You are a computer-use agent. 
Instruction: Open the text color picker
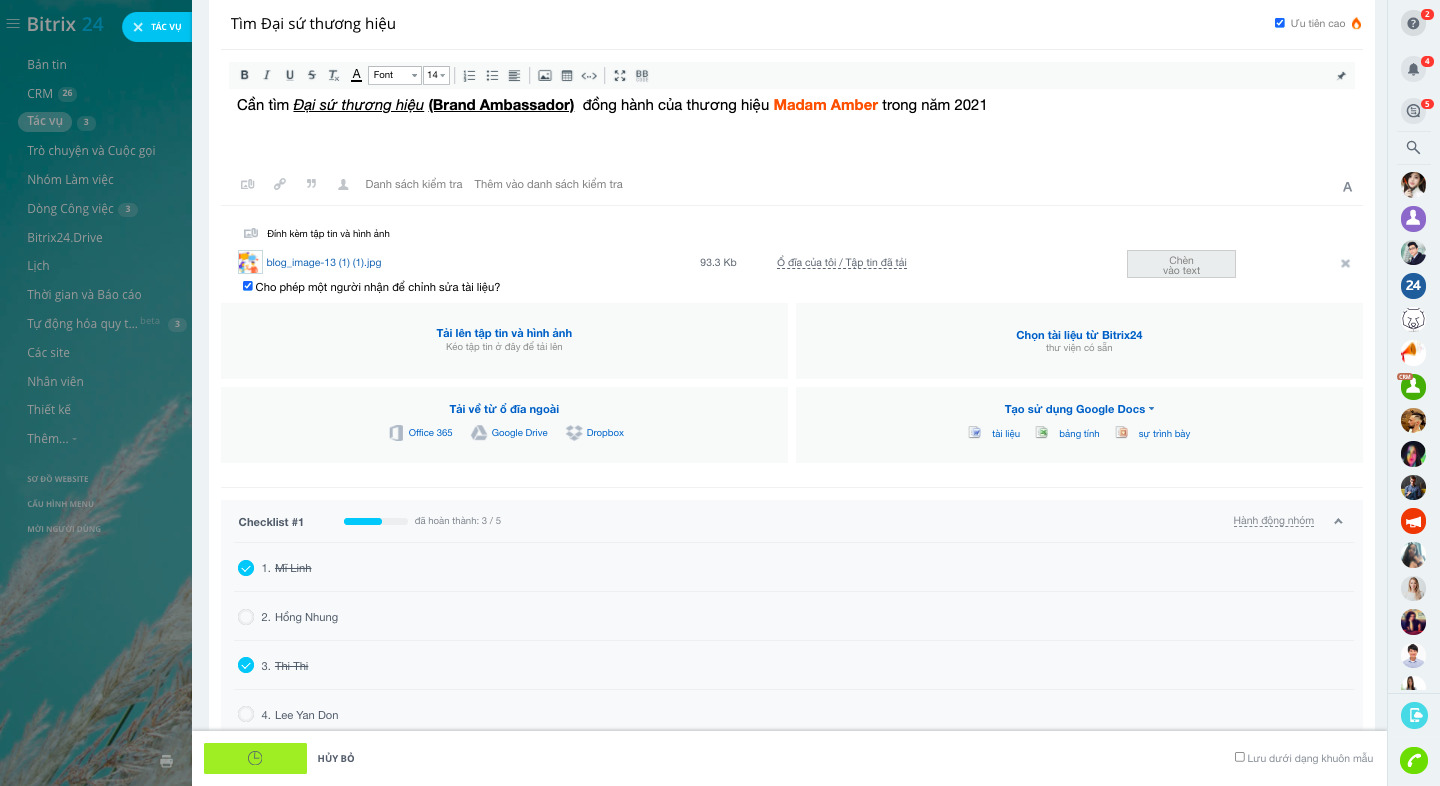[x=356, y=75]
